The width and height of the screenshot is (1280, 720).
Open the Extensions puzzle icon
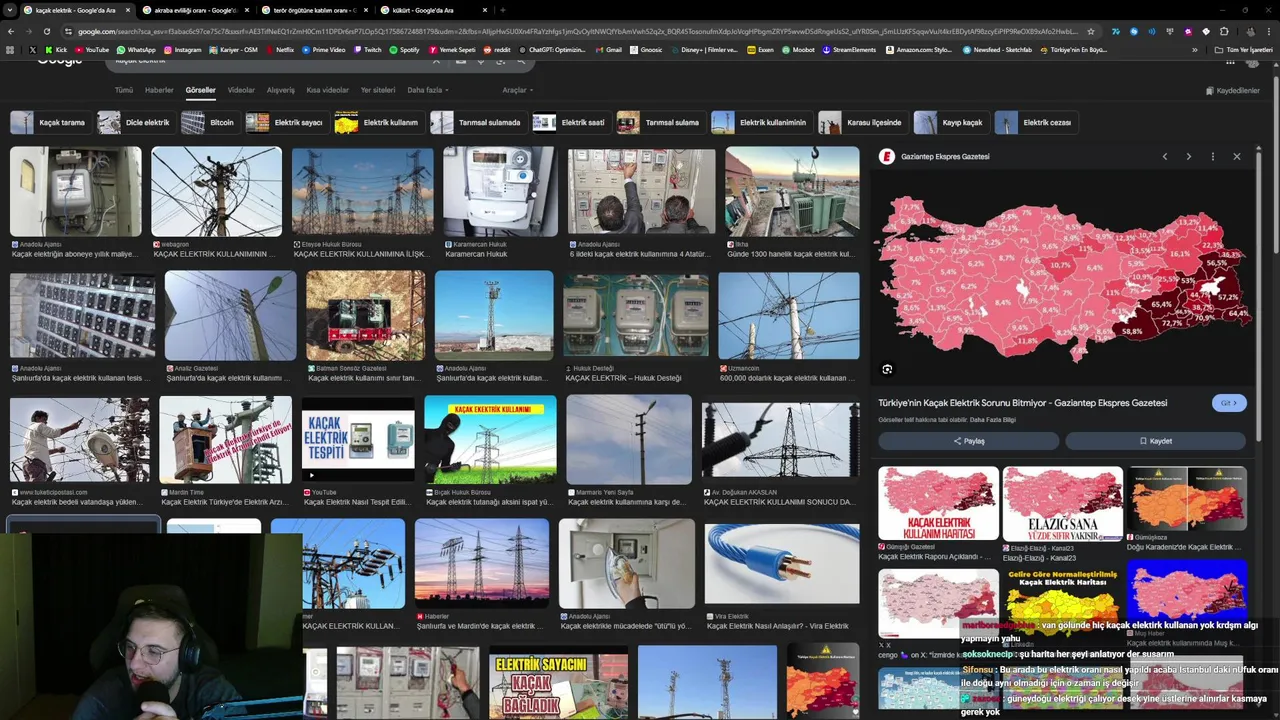point(1224,31)
